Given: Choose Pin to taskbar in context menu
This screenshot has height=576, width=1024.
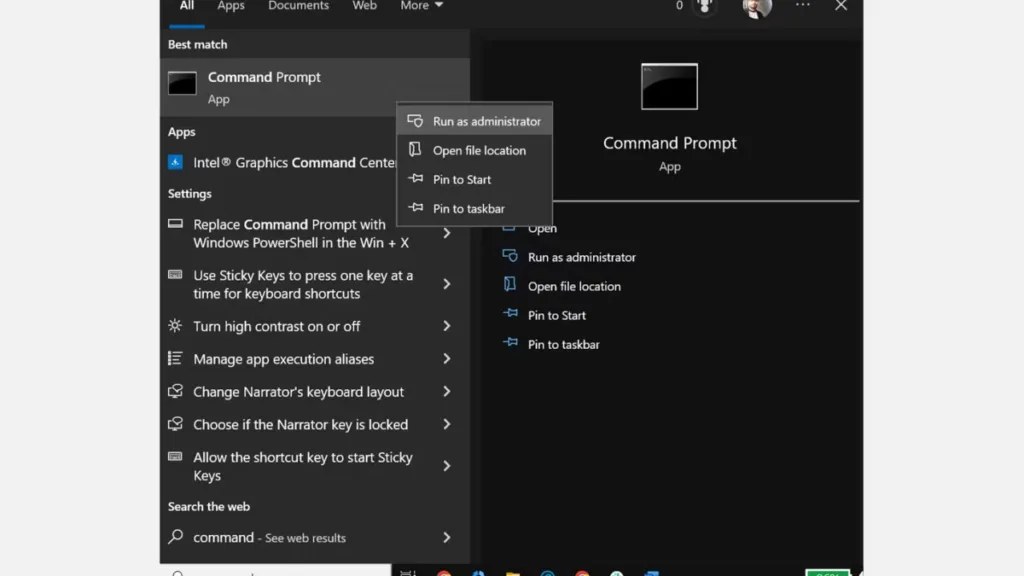Looking at the screenshot, I should [x=475, y=208].
